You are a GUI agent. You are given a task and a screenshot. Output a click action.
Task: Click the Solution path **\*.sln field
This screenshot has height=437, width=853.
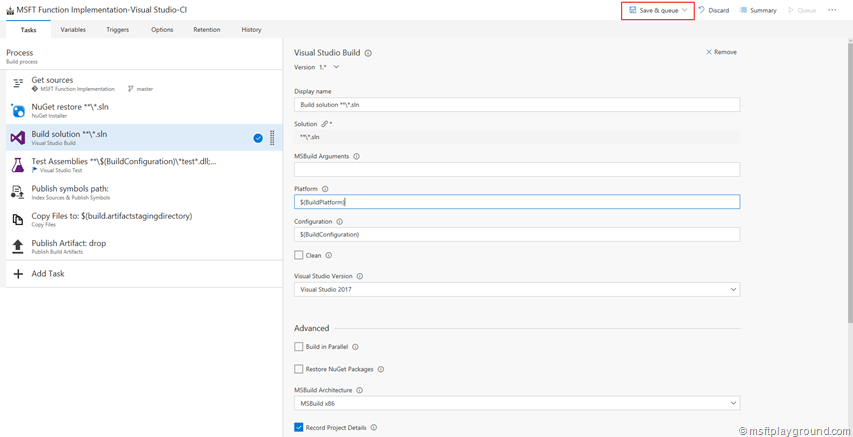(517, 137)
